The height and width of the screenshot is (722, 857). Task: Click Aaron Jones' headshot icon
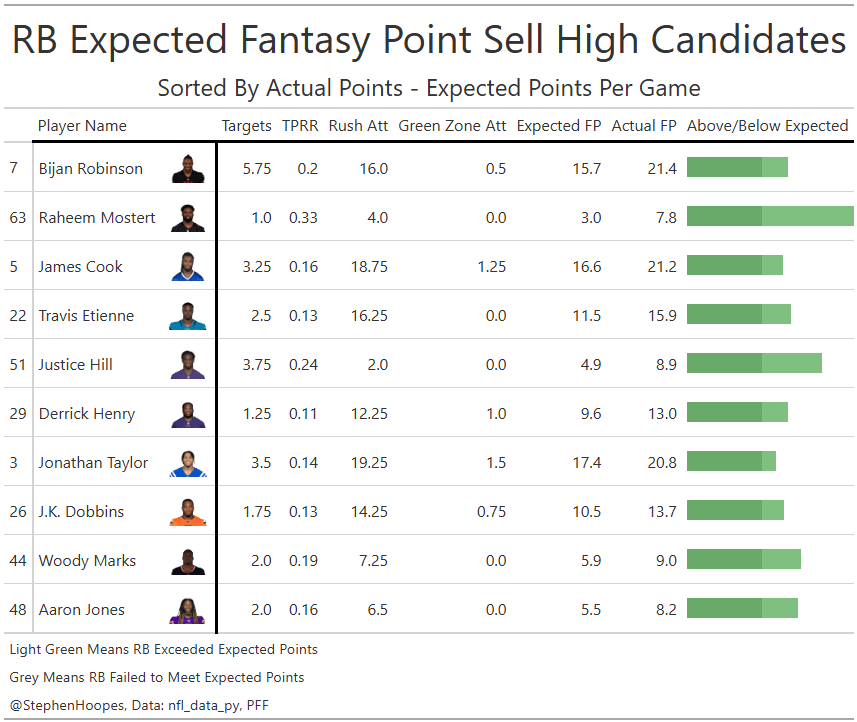tap(187, 610)
